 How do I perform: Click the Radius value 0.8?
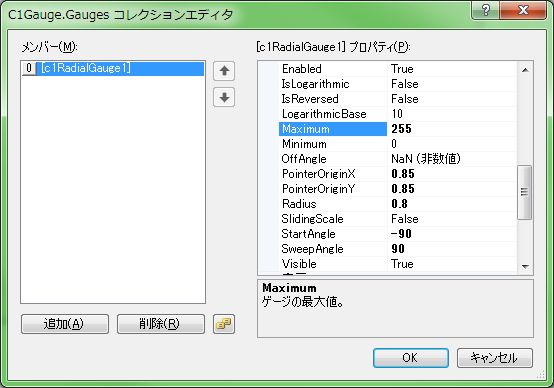(x=399, y=204)
